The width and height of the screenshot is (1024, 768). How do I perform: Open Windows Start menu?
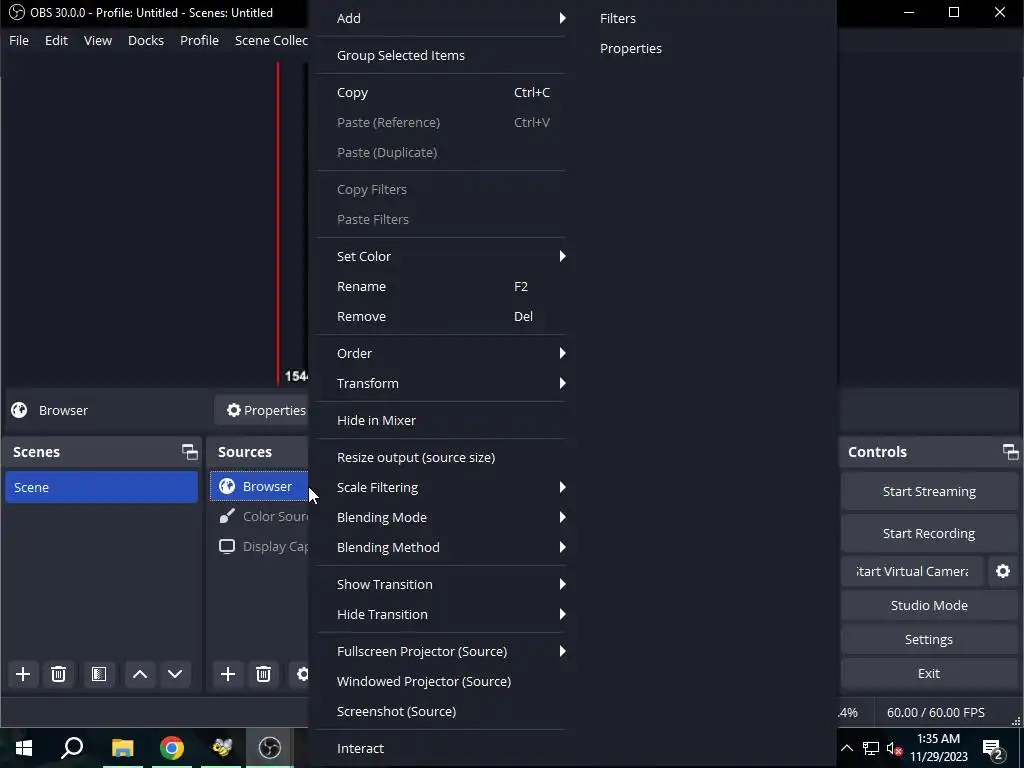(x=24, y=748)
